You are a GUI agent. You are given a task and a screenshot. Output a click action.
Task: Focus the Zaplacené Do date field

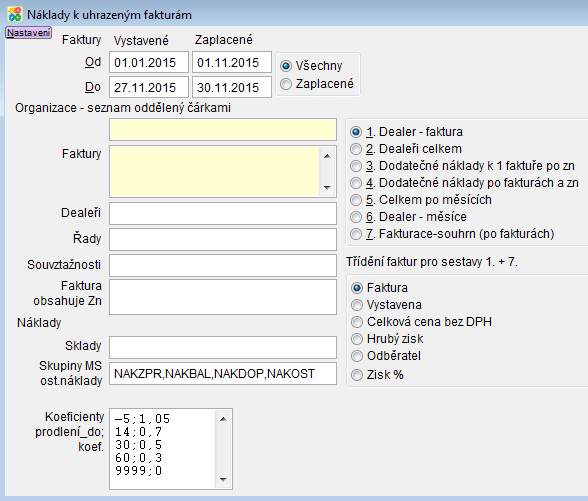pos(232,87)
